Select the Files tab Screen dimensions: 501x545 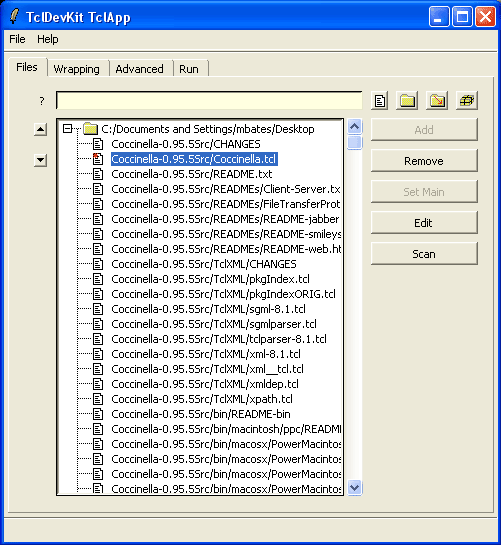(27, 67)
